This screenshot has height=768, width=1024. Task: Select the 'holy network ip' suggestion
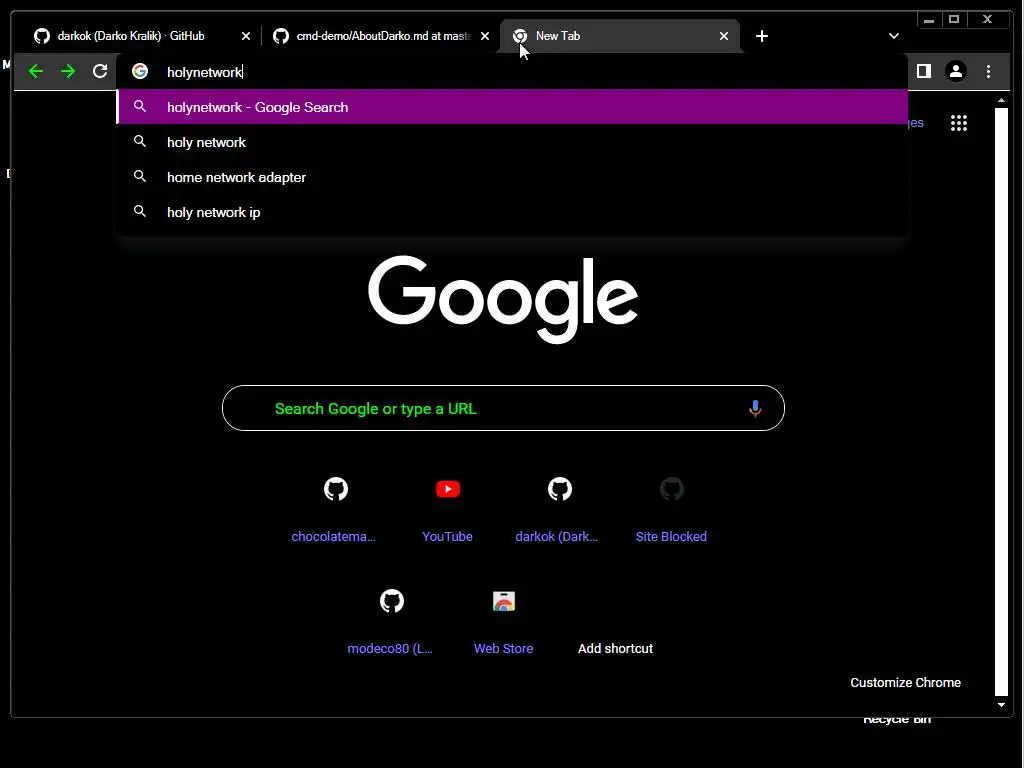512,212
